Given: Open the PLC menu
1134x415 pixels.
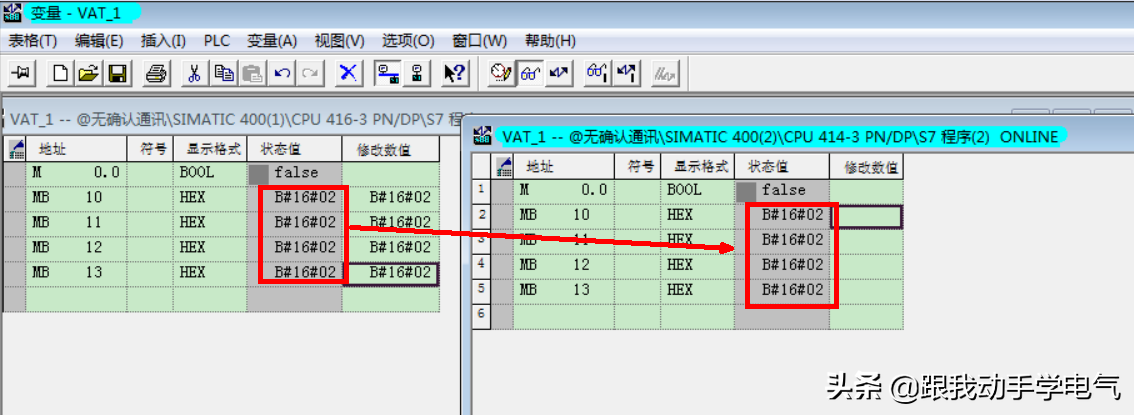Looking at the screenshot, I should point(217,41).
